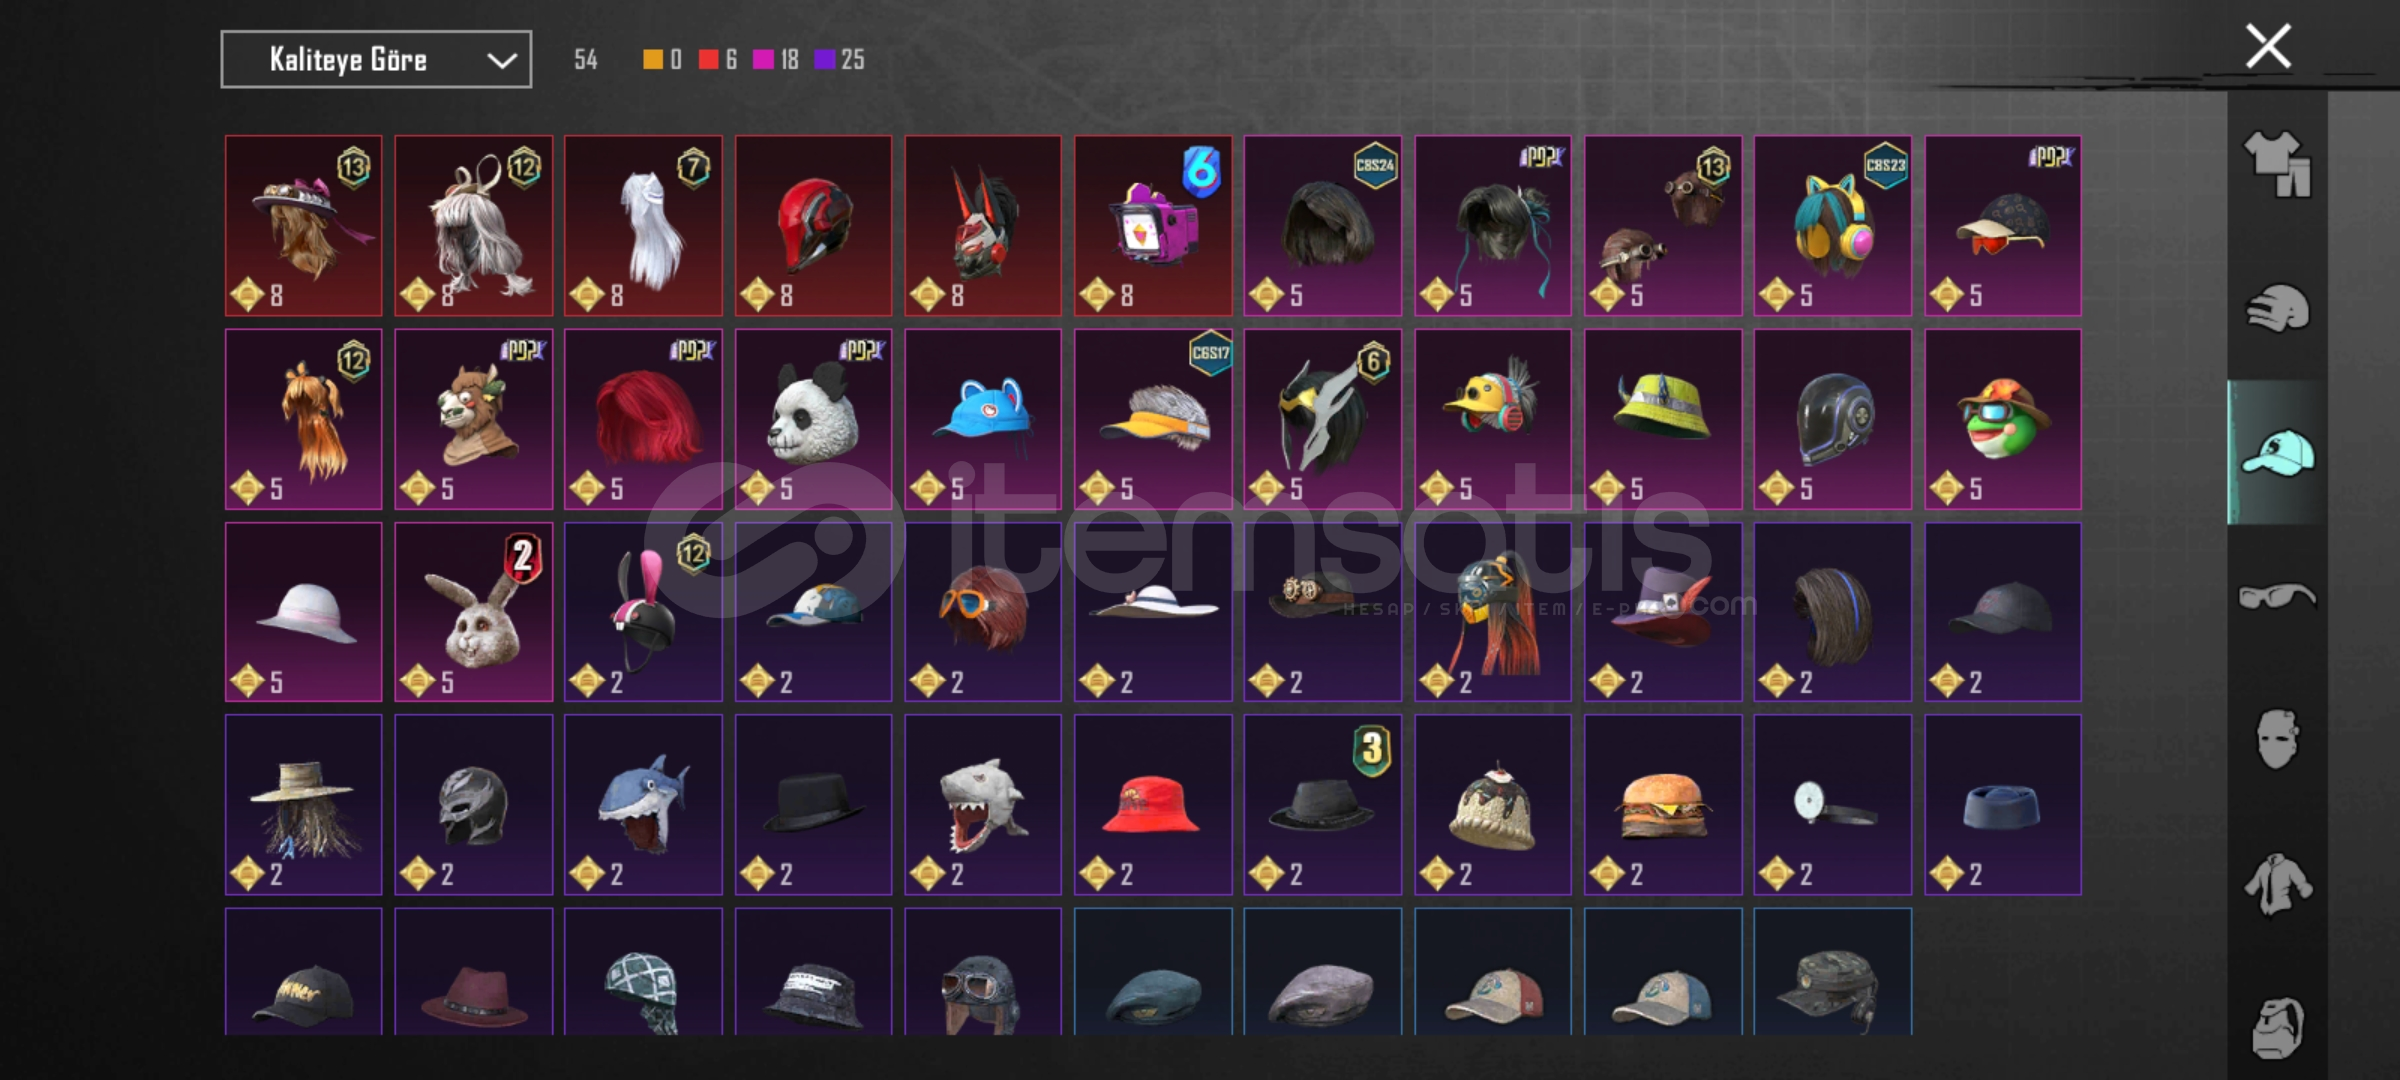Select the panda head item
This screenshot has height=1080, width=2400.
813,419
